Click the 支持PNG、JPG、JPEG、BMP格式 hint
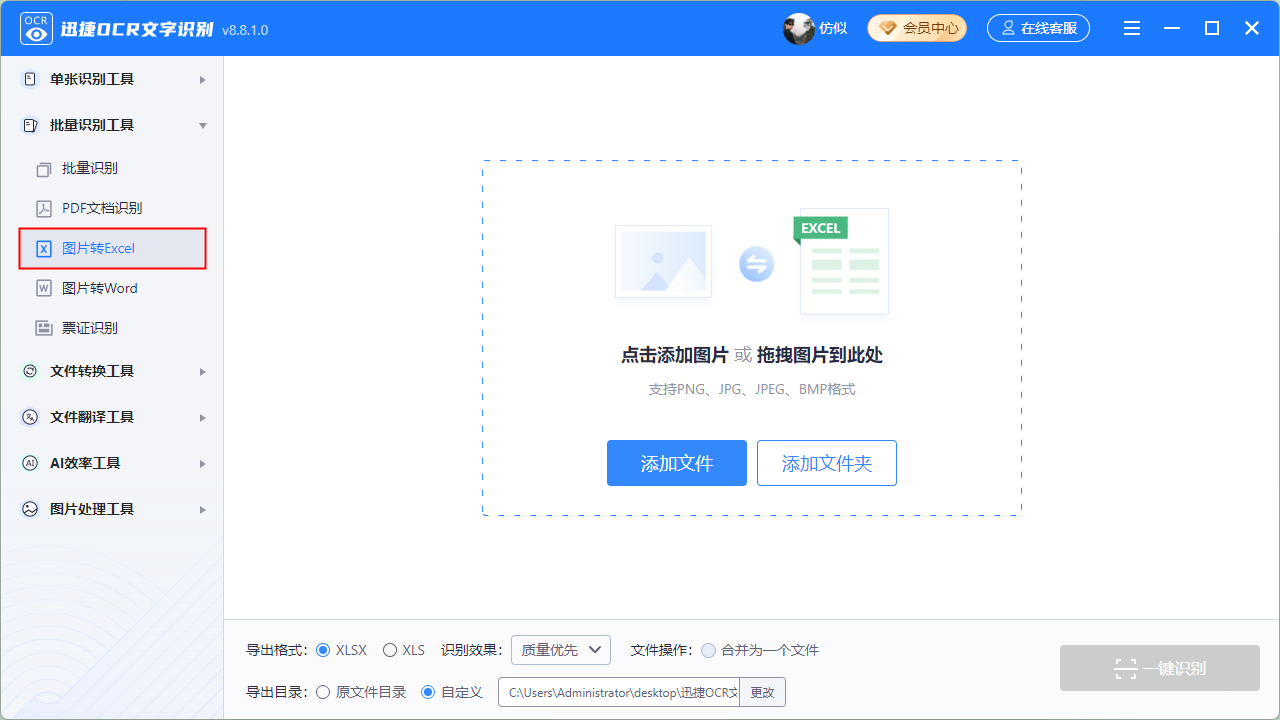Screen dimensions: 1280x720 (752, 389)
